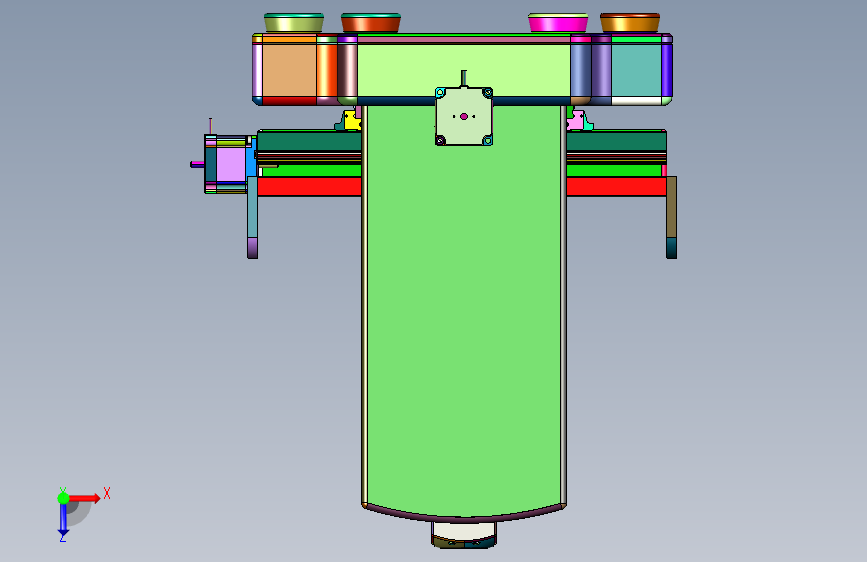Select the red-orange cap on top
Screen dimensions: 867x562
(x=370, y=23)
